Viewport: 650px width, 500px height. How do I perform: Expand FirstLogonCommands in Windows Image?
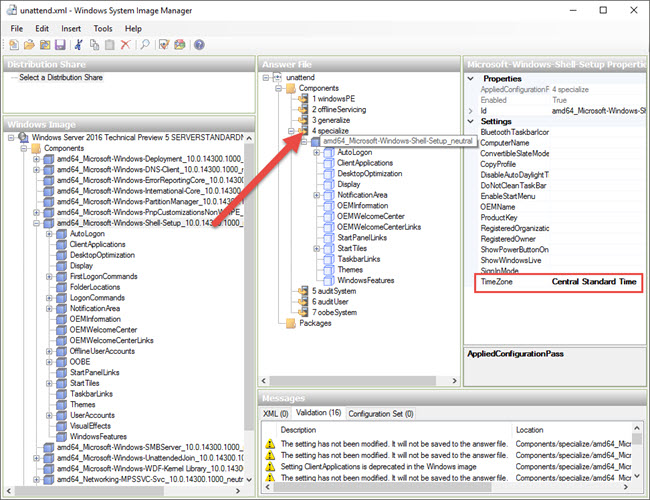(49, 277)
